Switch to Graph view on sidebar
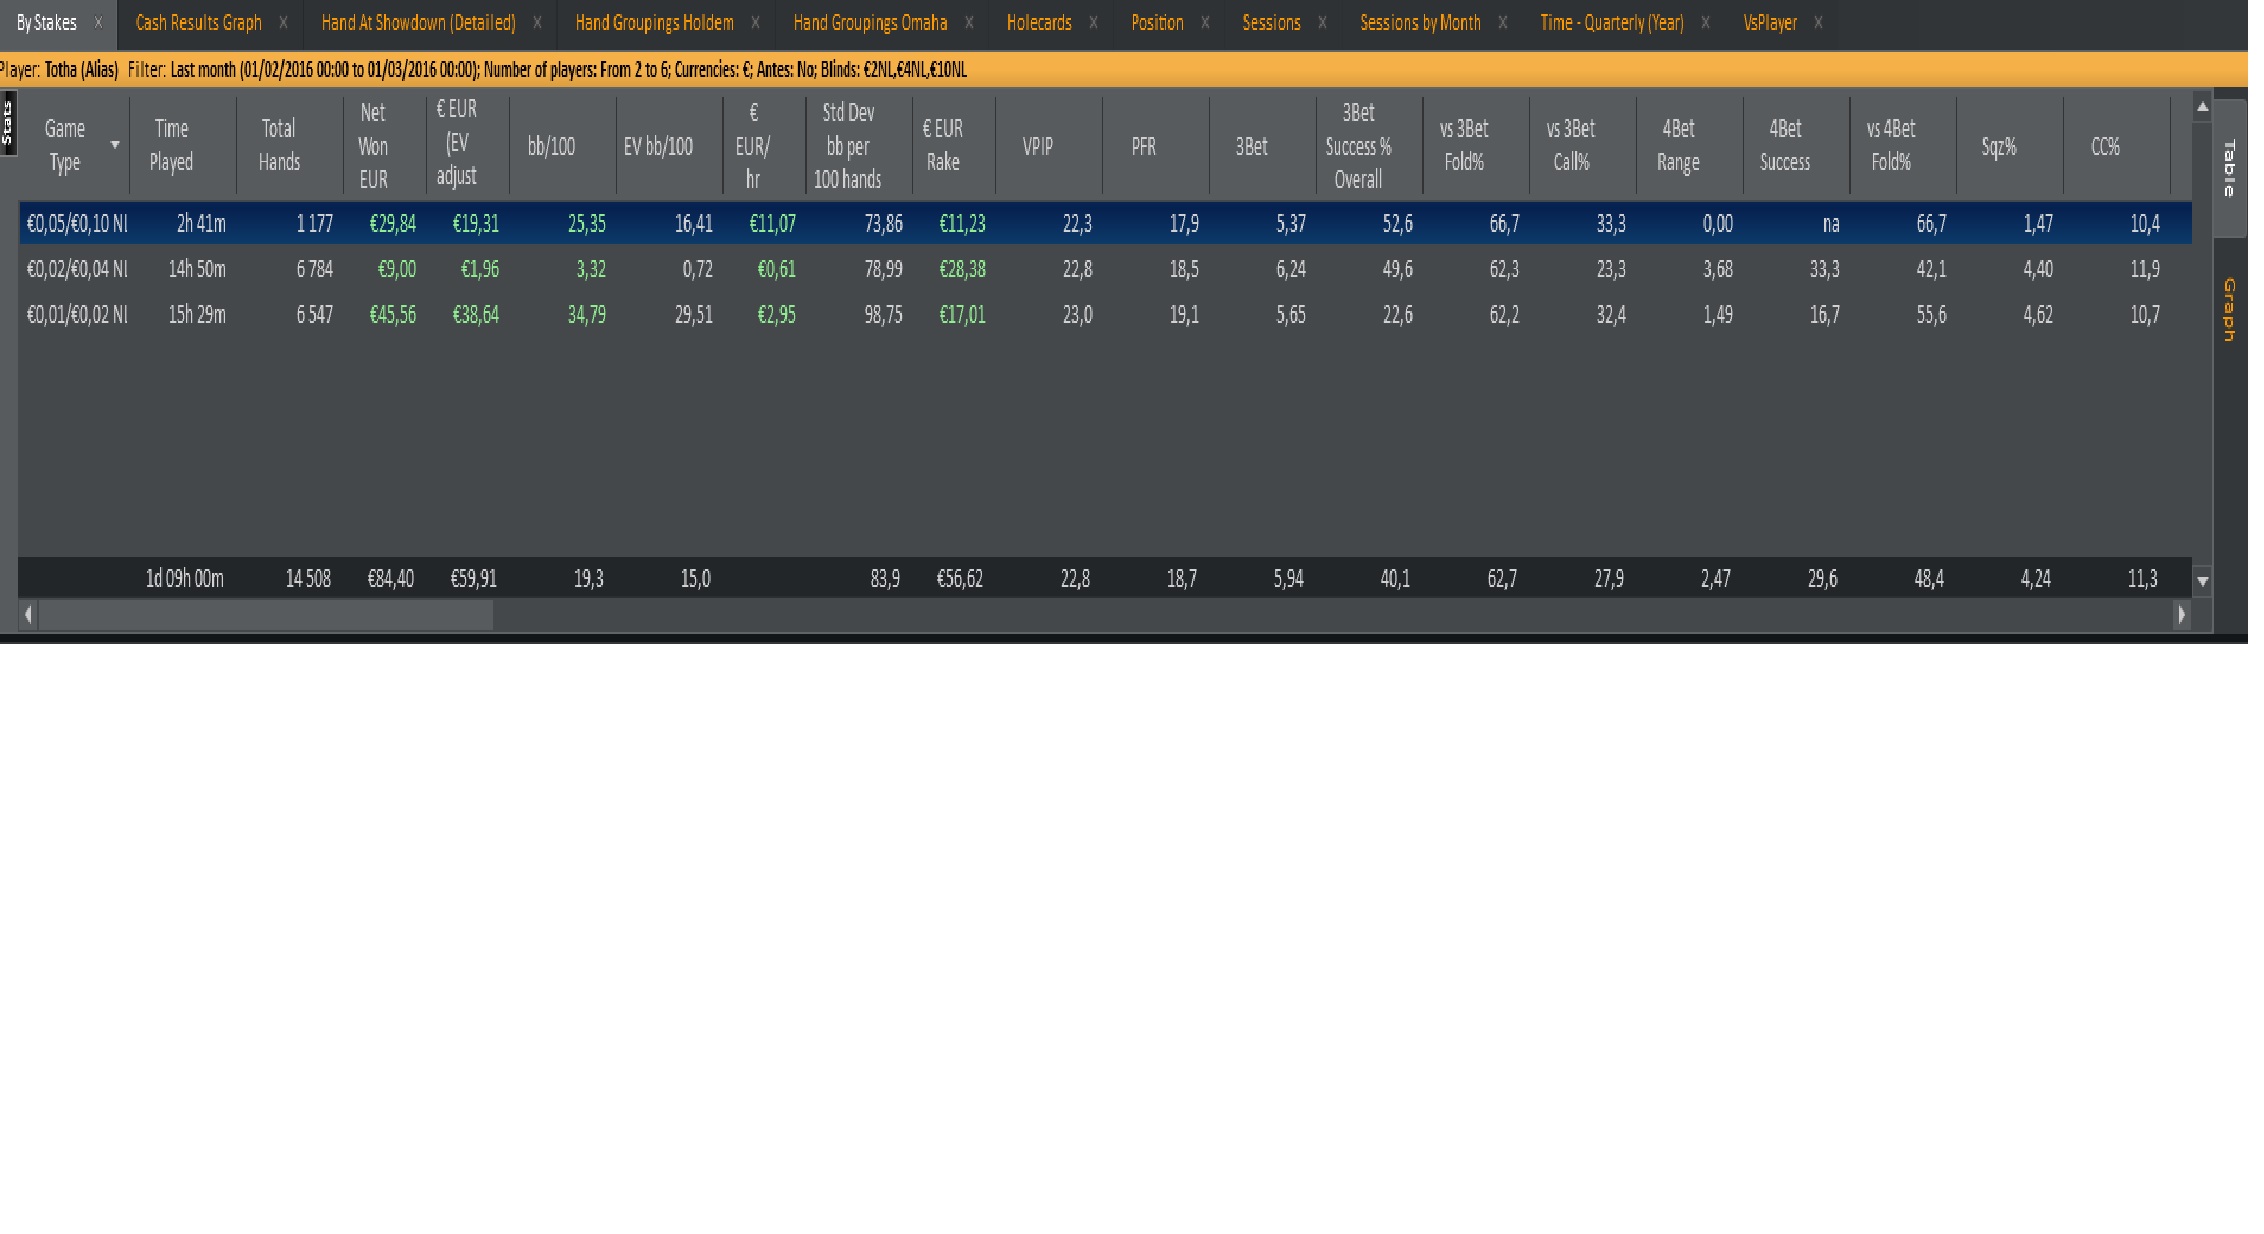 [x=2228, y=310]
